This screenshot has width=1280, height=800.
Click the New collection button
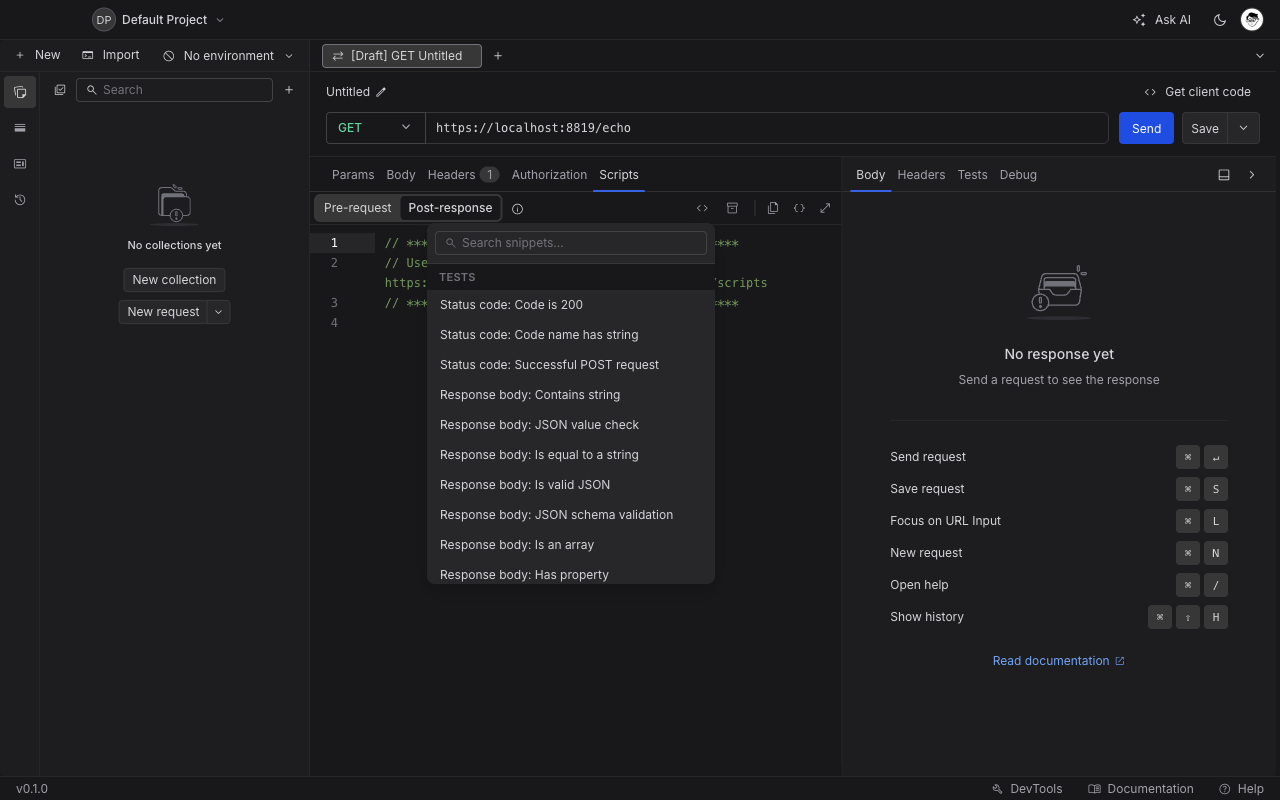click(x=174, y=280)
